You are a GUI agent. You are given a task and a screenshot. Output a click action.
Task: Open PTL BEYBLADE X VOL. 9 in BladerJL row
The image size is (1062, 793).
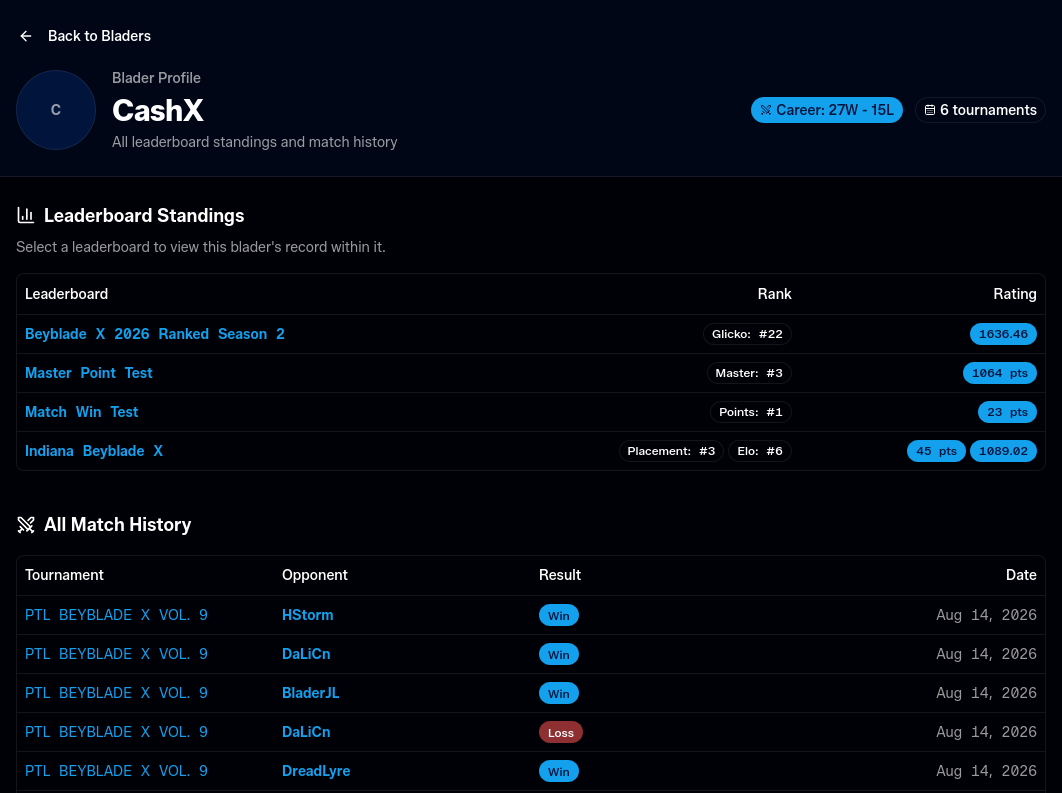pos(116,693)
